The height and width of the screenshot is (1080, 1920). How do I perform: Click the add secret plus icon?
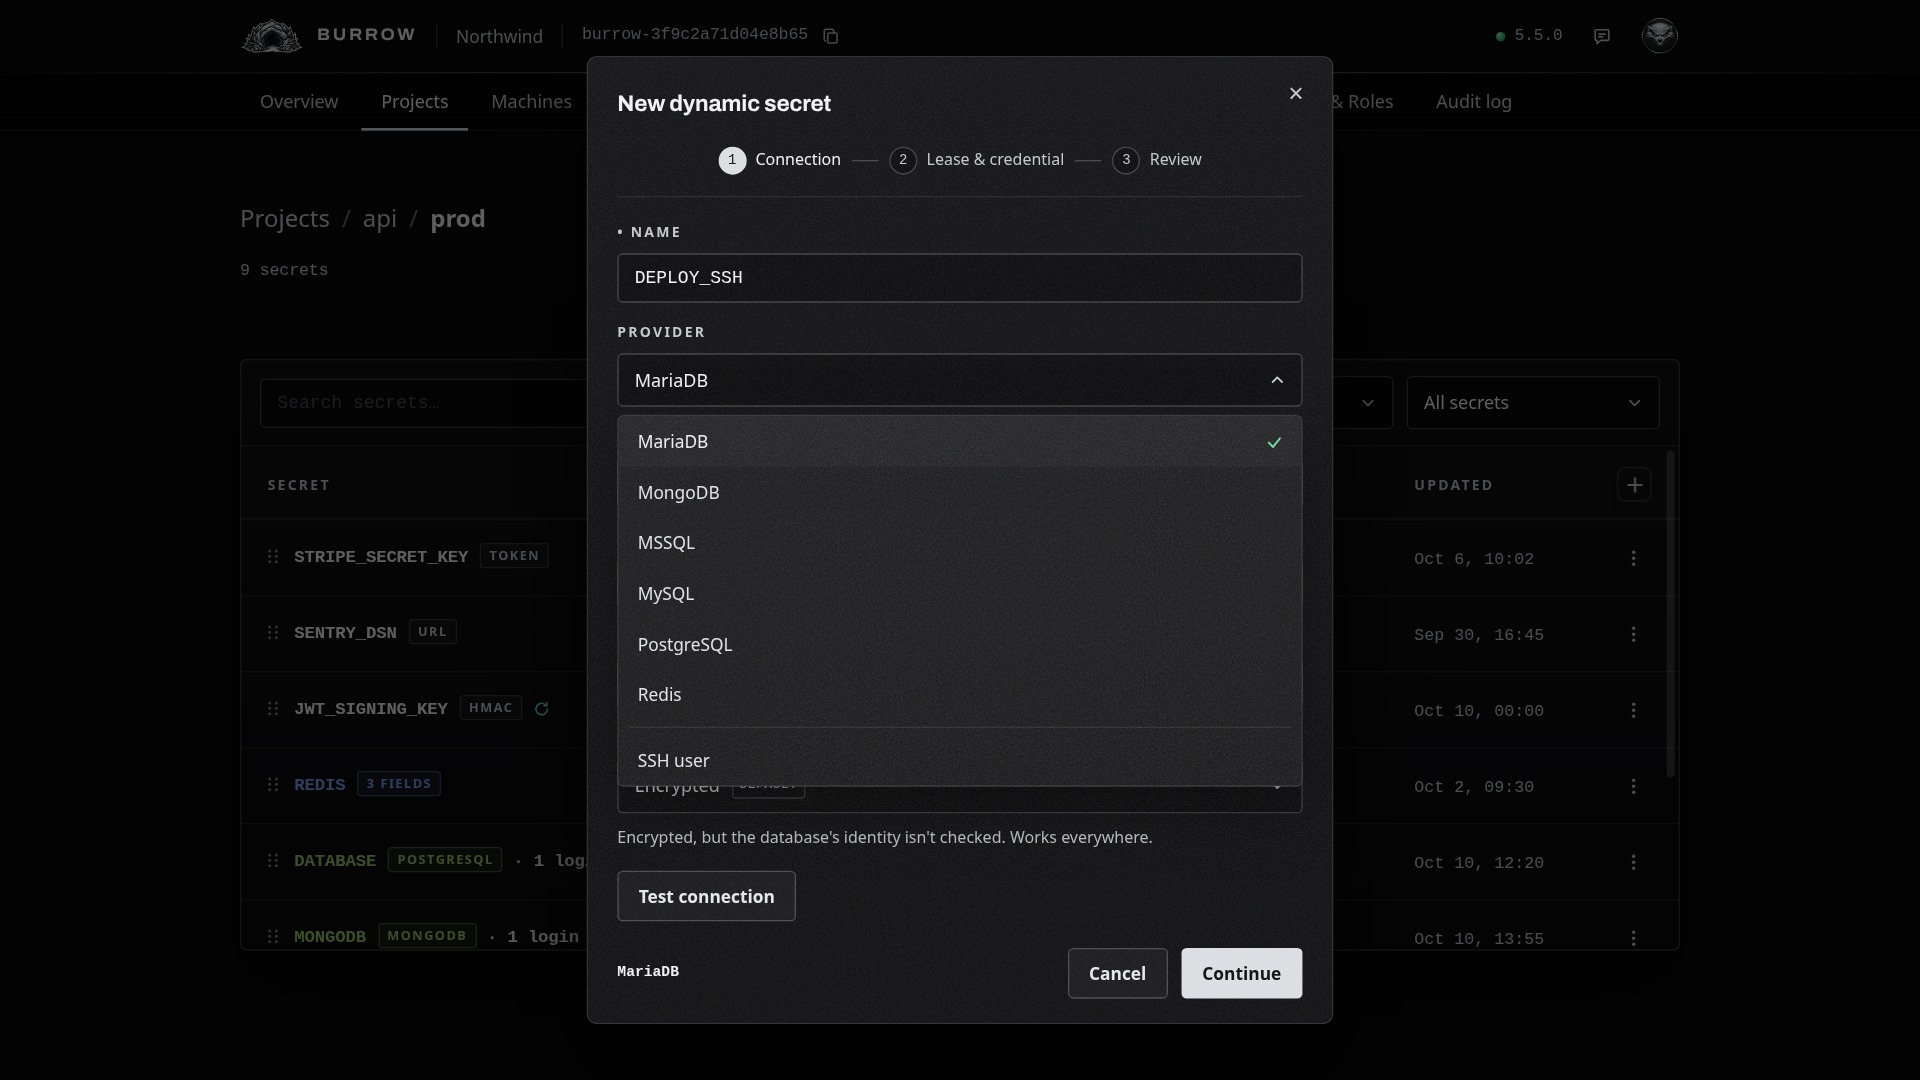coord(1634,485)
